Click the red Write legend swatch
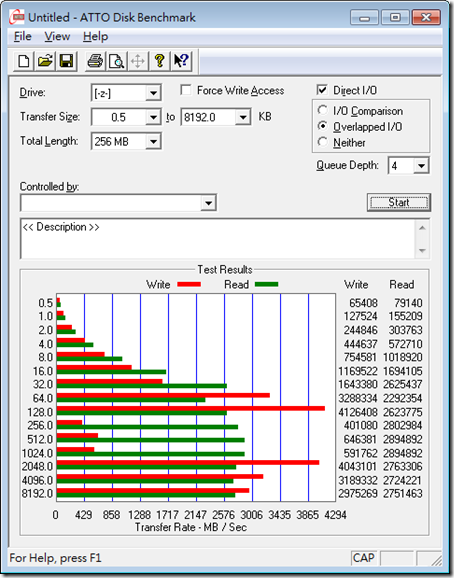The image size is (454, 578). pos(189,285)
